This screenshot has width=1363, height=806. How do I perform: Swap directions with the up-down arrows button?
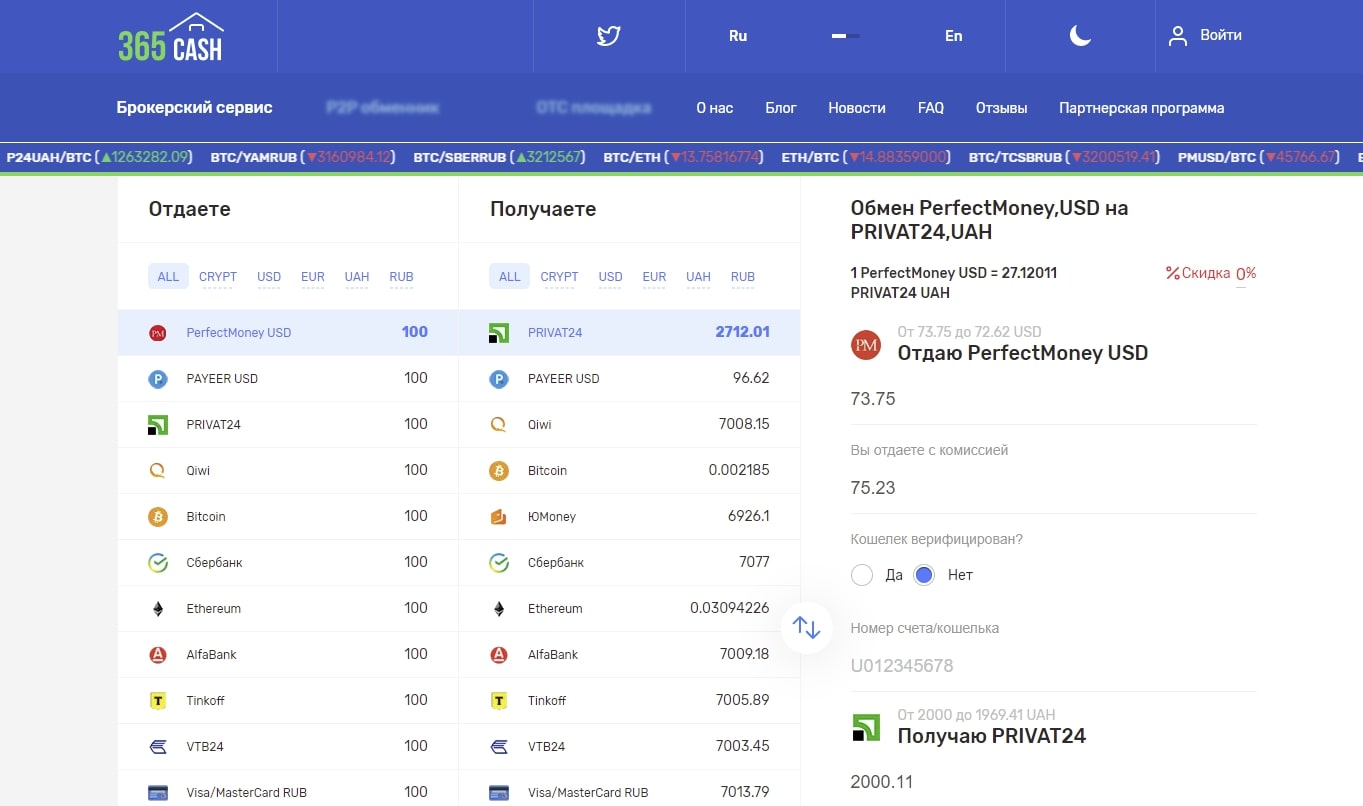click(806, 627)
